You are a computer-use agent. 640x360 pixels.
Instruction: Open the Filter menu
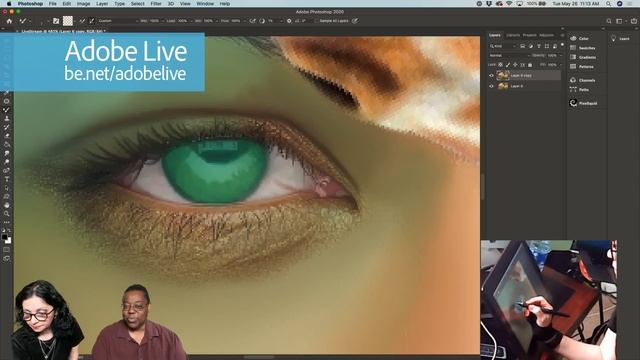pos(156,4)
